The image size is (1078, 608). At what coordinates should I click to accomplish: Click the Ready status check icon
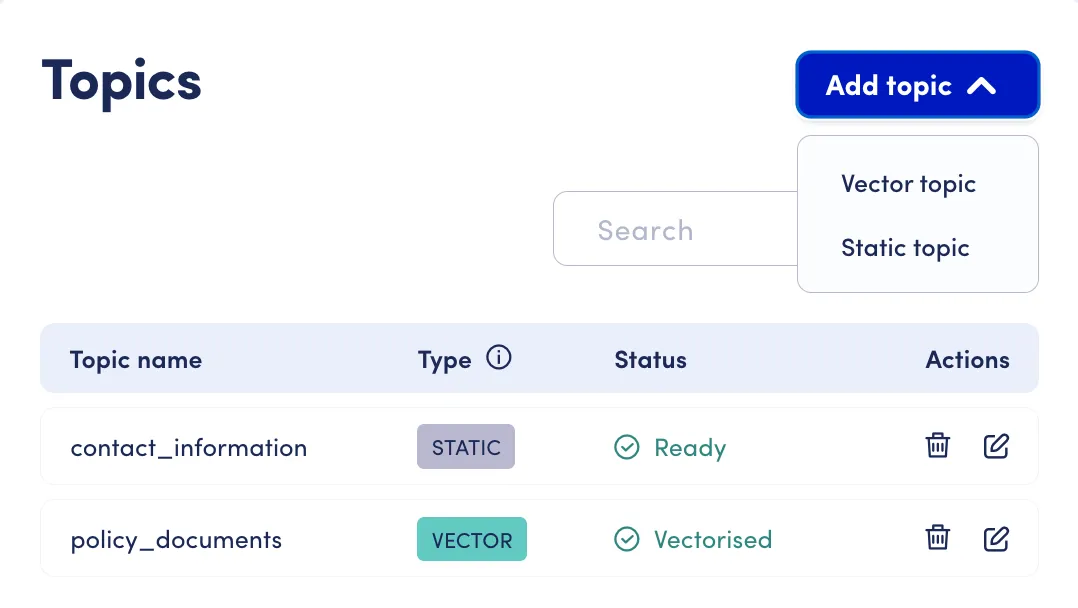point(626,447)
